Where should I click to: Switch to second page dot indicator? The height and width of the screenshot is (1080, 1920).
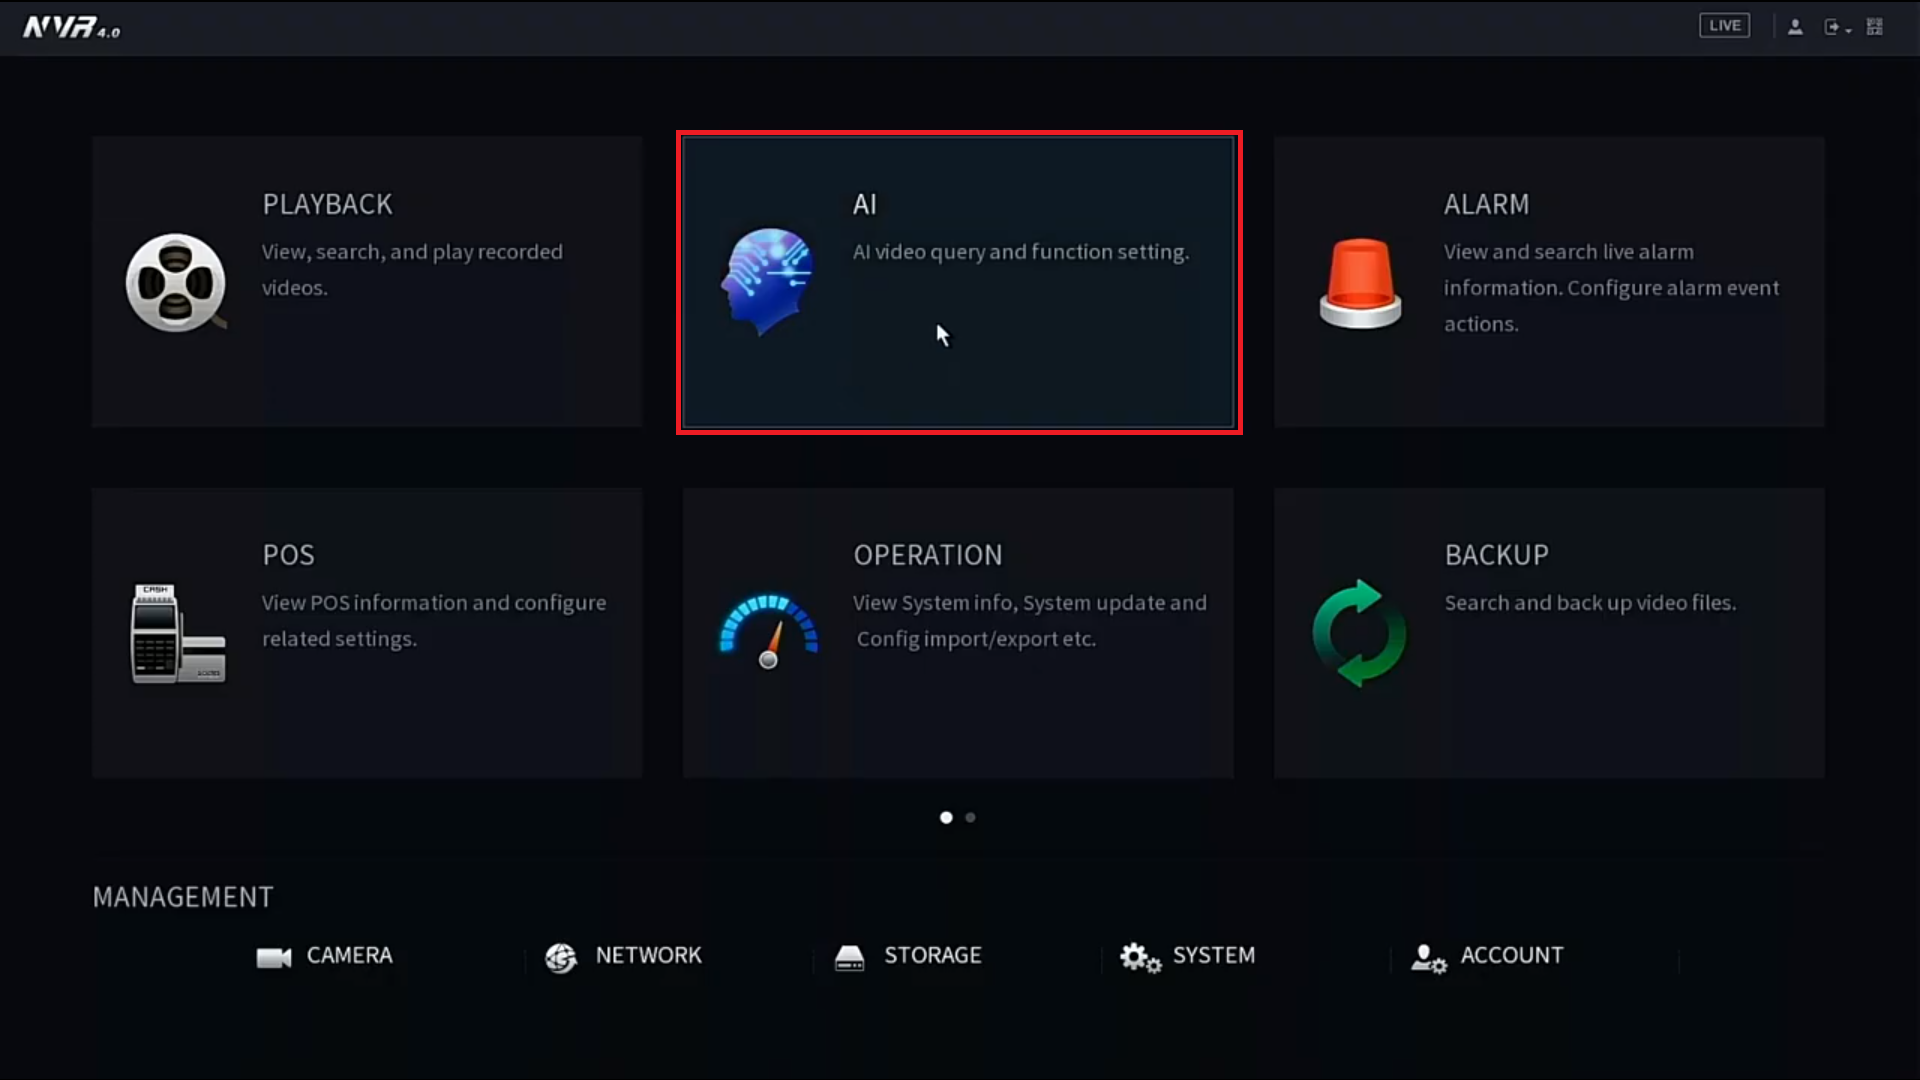tap(970, 818)
